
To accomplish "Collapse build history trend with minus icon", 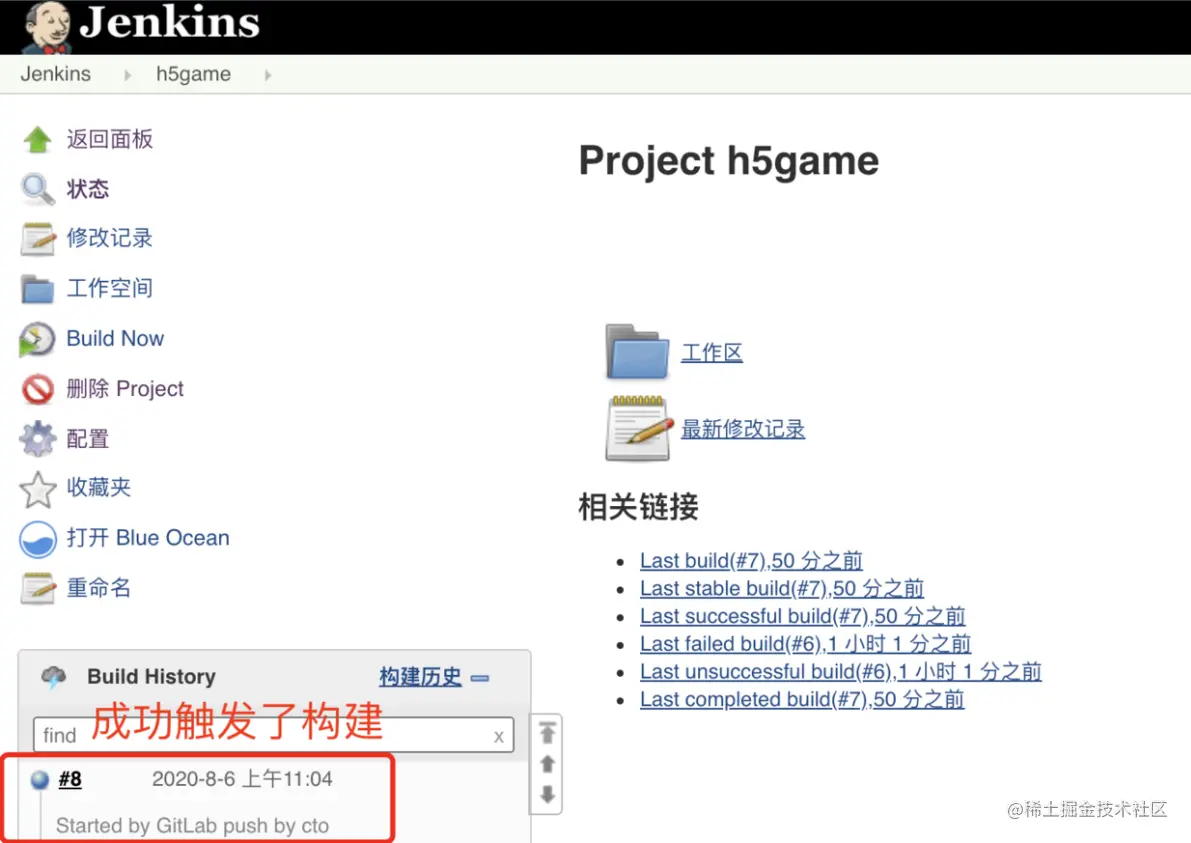I will [x=480, y=677].
